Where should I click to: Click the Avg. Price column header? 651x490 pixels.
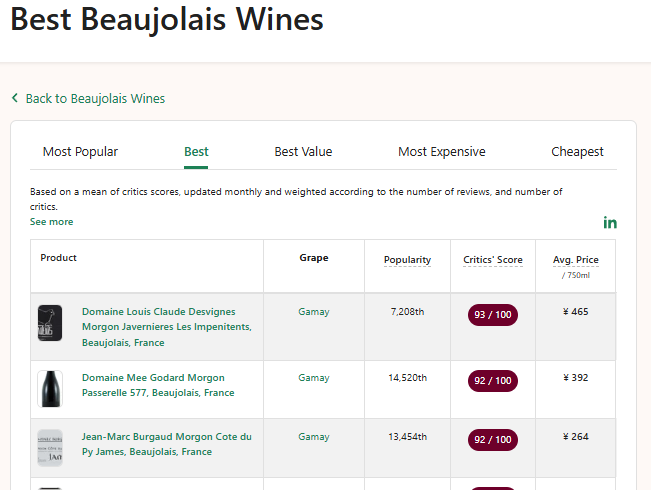click(x=575, y=260)
